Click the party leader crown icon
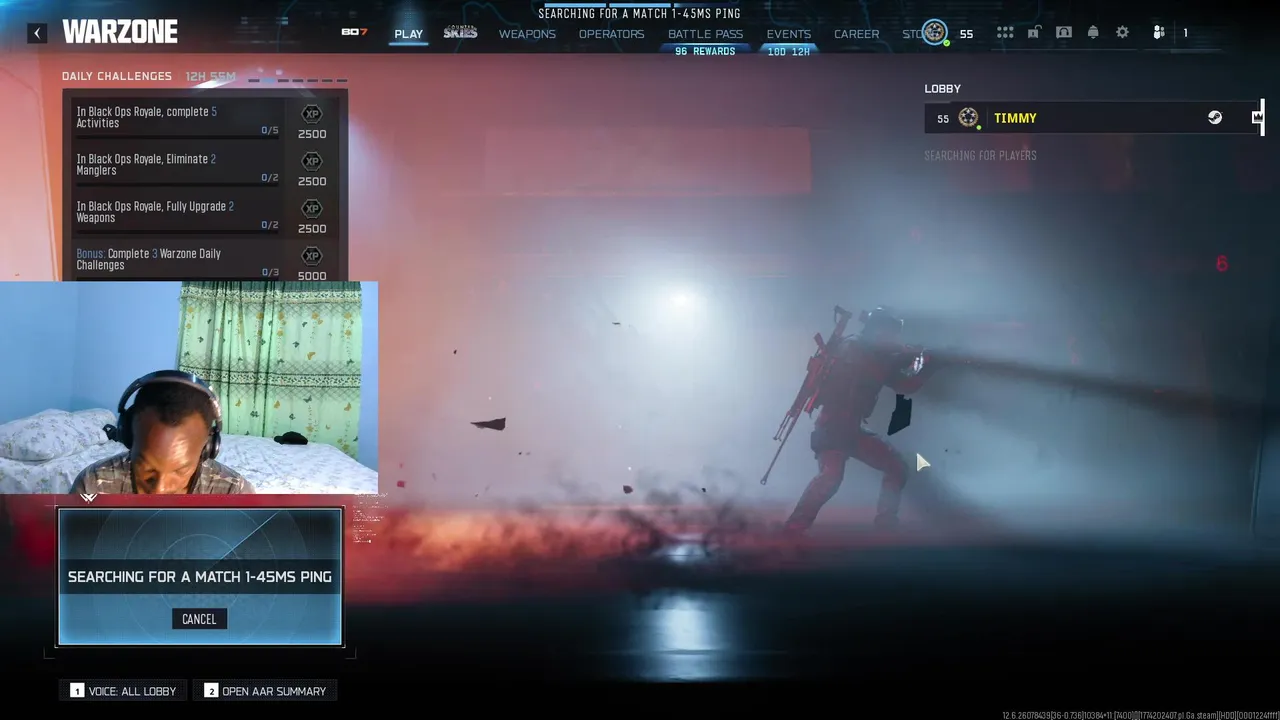The height and width of the screenshot is (720, 1280). [1256, 118]
